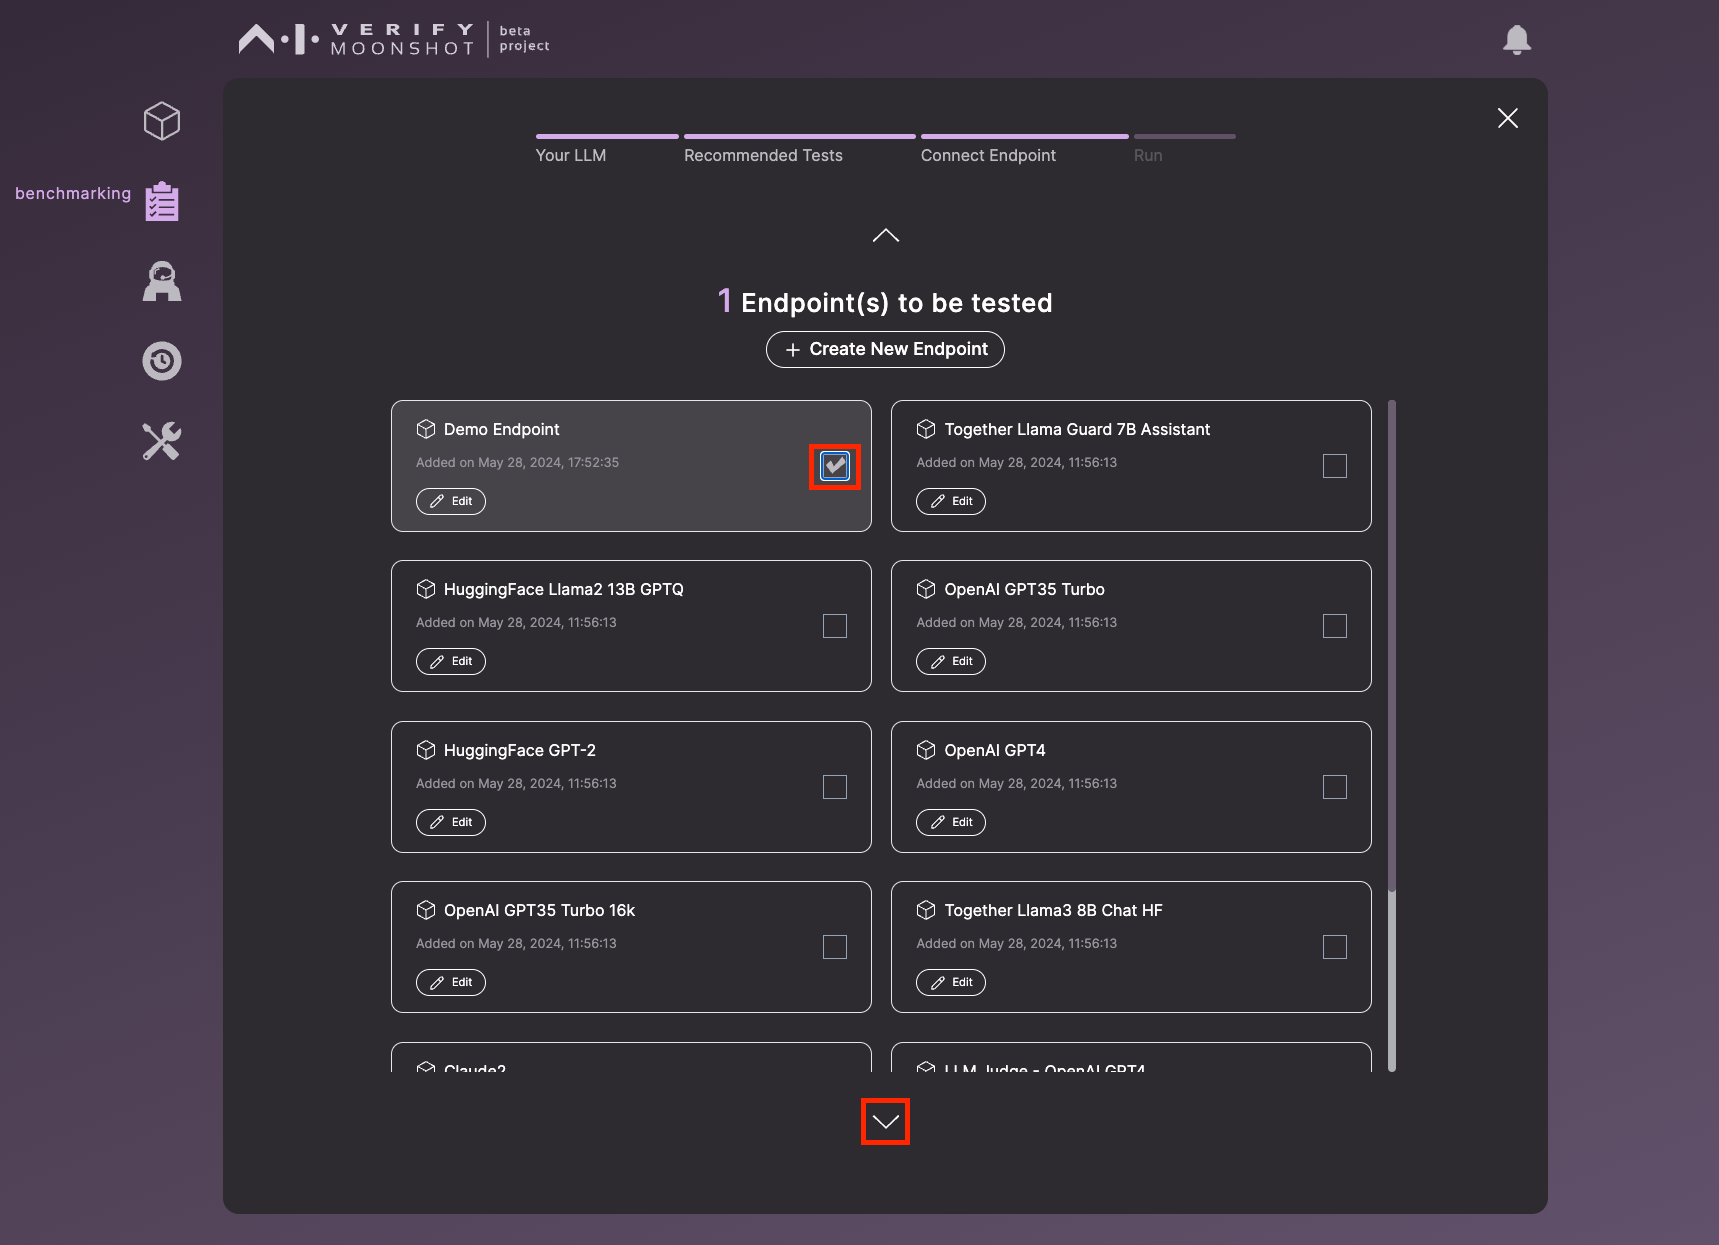Close the endpoint selection dialog
Screen dimensions: 1719x1245
coord(1508,118)
